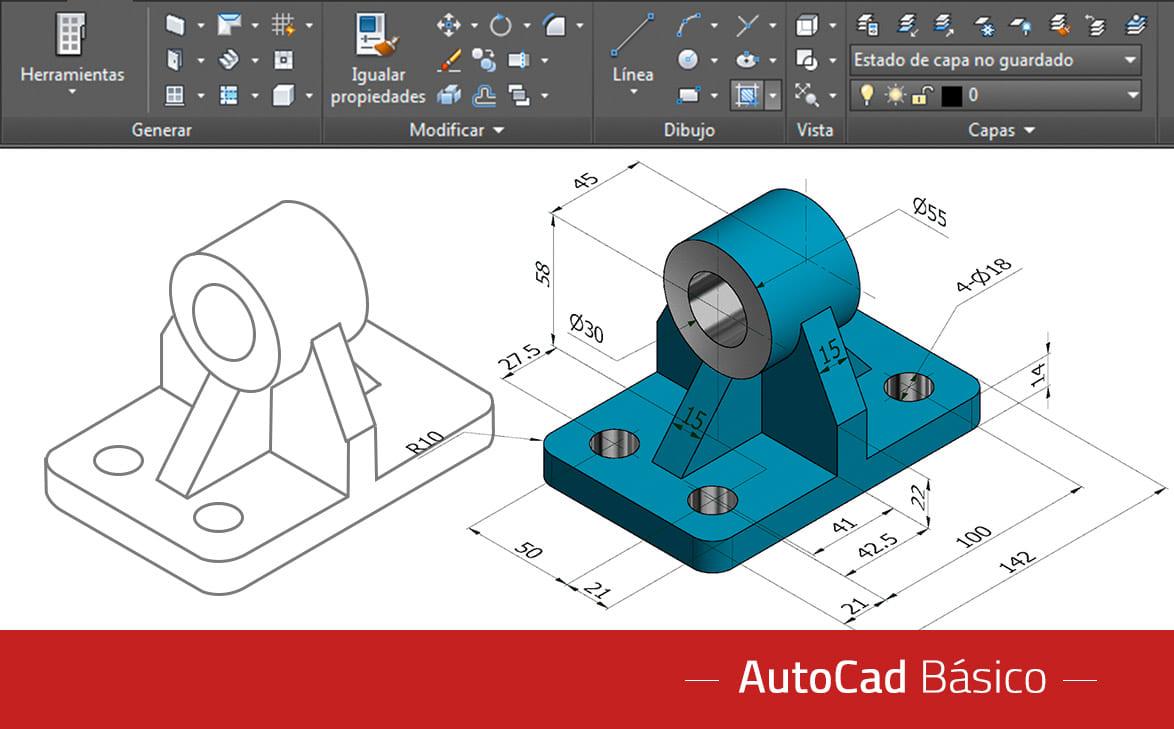Viewport: 1174px width, 729px height.
Task: Select the Línea drawing tool
Action: (x=633, y=35)
